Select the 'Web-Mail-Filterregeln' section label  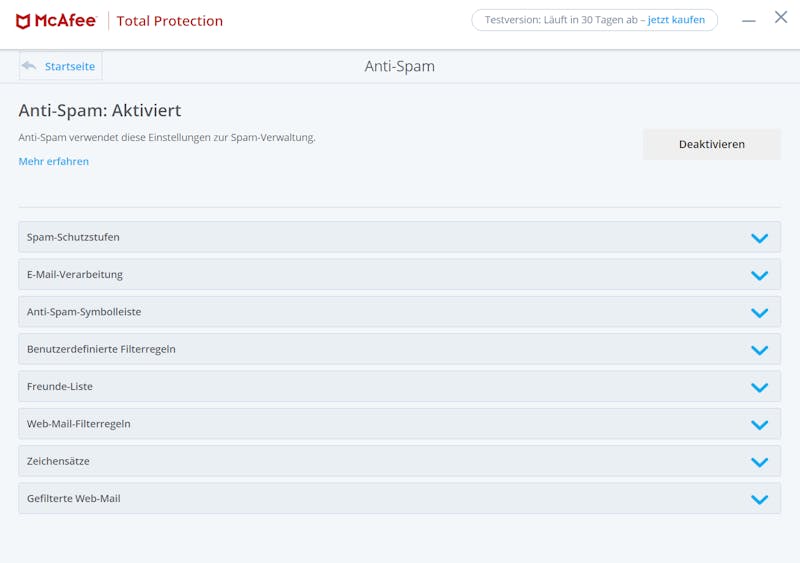(79, 423)
